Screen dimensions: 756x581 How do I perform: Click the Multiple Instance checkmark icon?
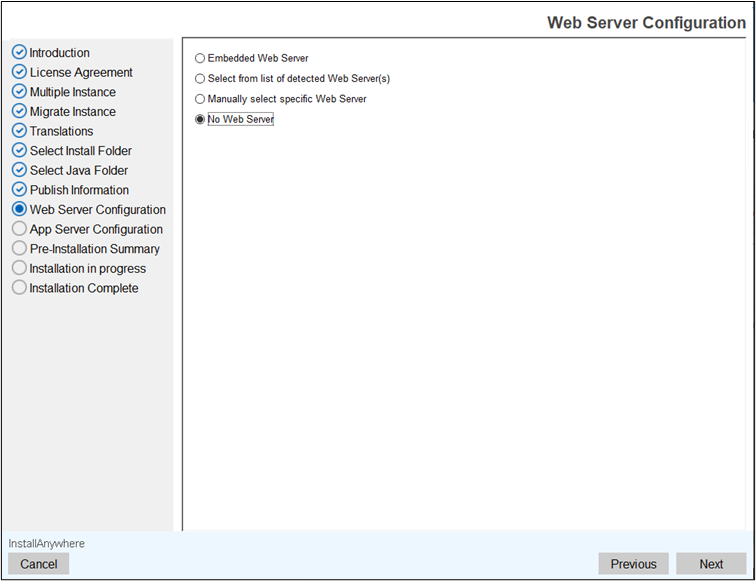click(19, 92)
